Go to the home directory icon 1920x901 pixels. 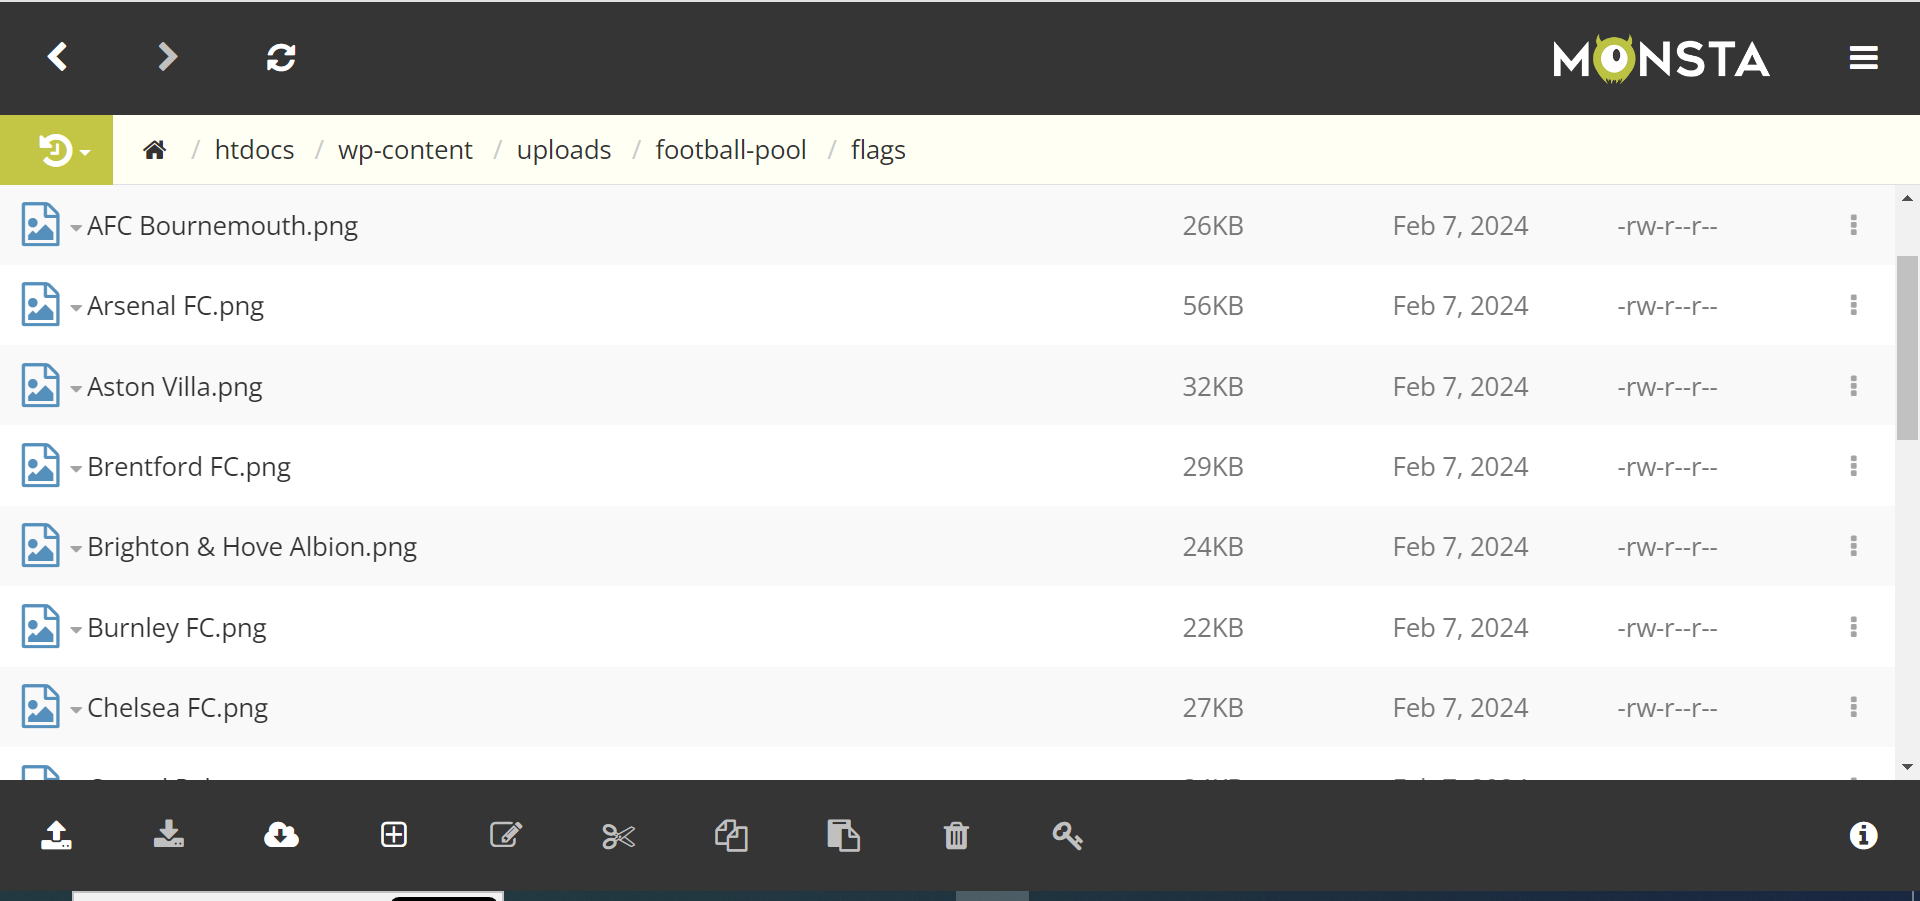(x=154, y=150)
